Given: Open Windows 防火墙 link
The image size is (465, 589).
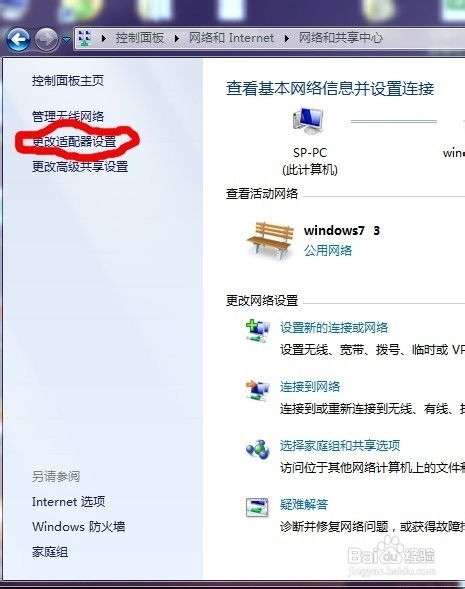Looking at the screenshot, I should [x=79, y=527].
